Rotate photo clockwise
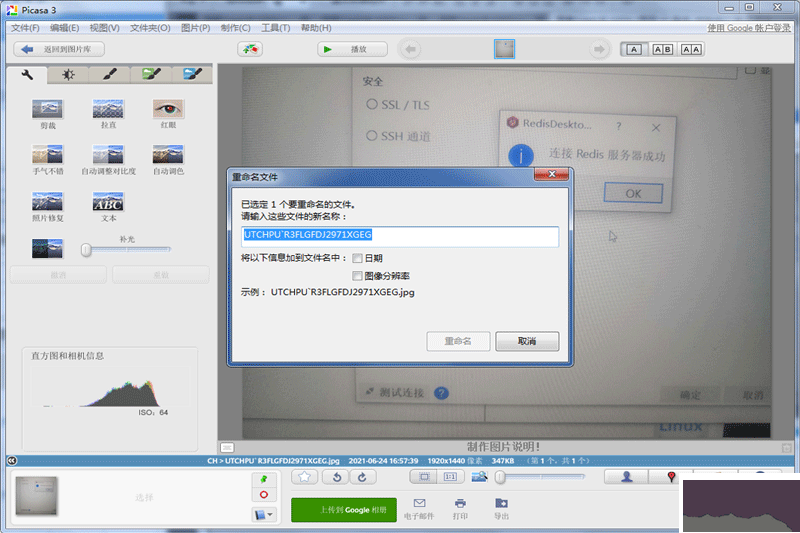Image resolution: width=800 pixels, height=533 pixels. click(363, 477)
